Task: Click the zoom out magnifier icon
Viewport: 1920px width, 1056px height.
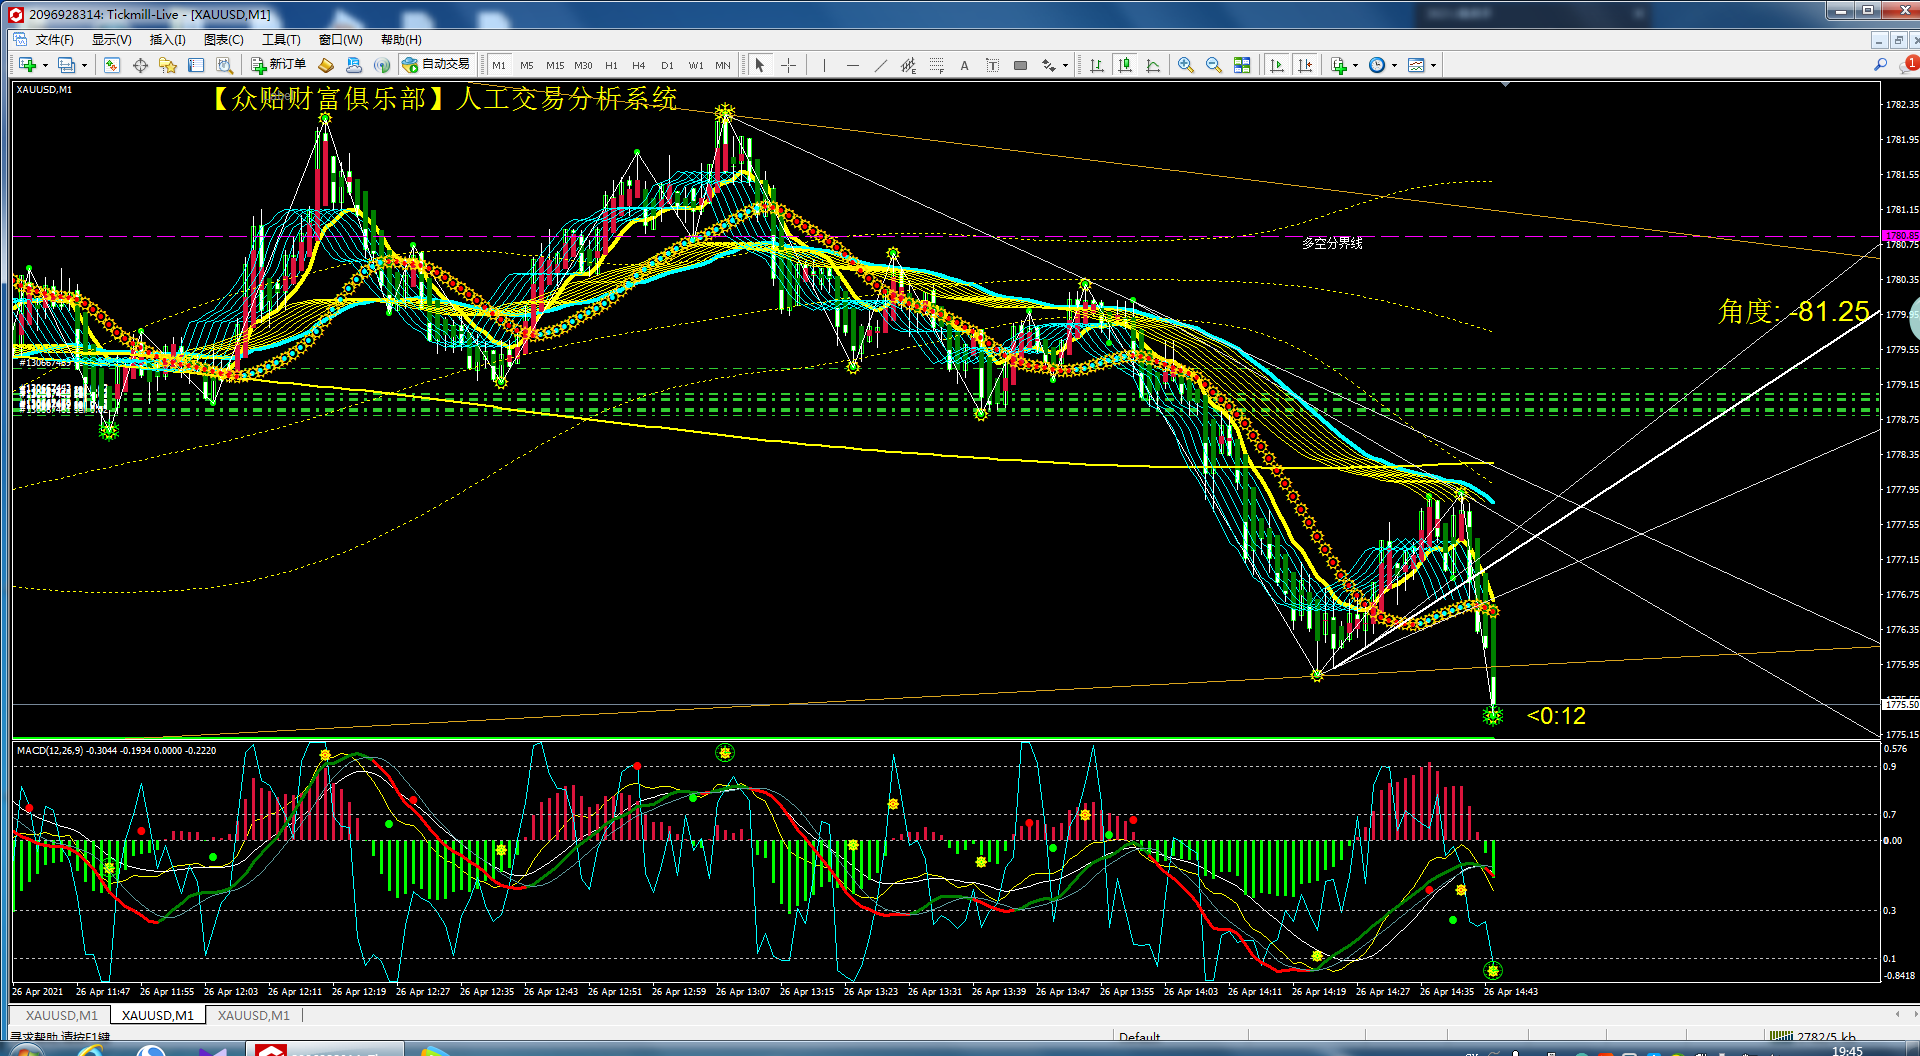Action: pos(1214,65)
